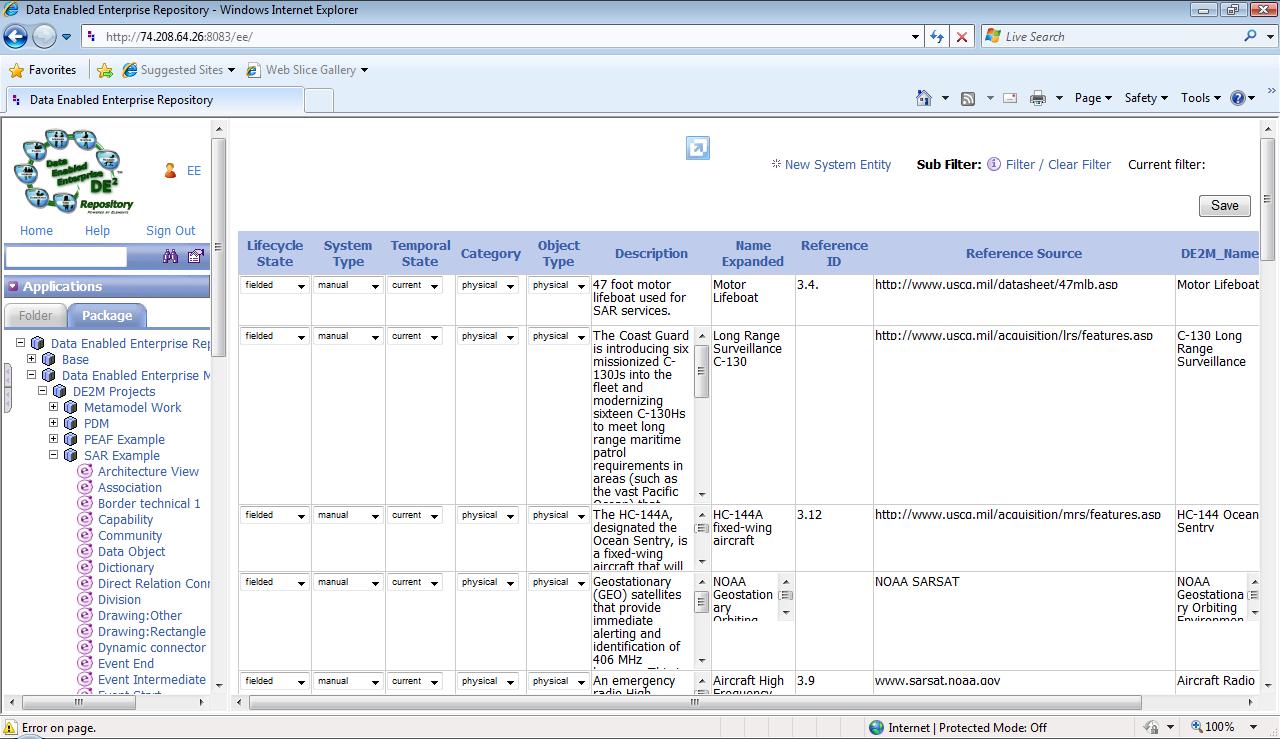1280x739 pixels.
Task: Click the Internet zone globe icon
Action: (x=876, y=727)
